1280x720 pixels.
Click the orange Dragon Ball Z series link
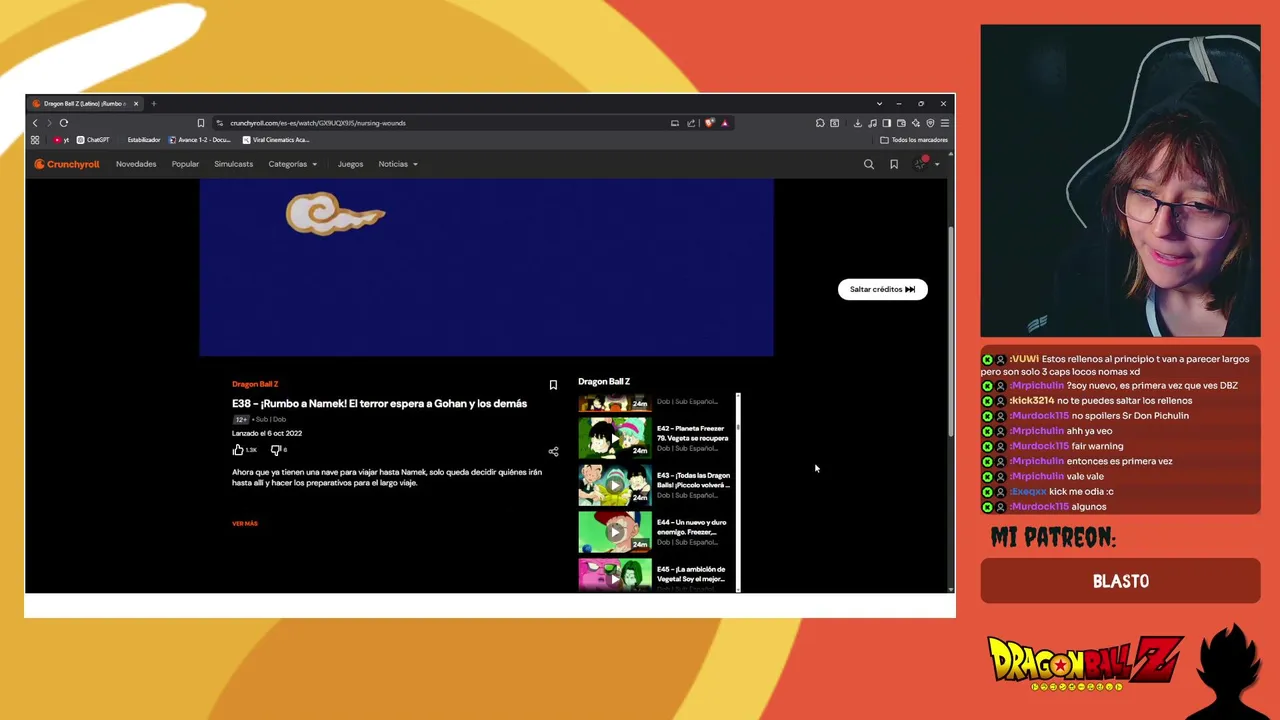pyautogui.click(x=255, y=384)
